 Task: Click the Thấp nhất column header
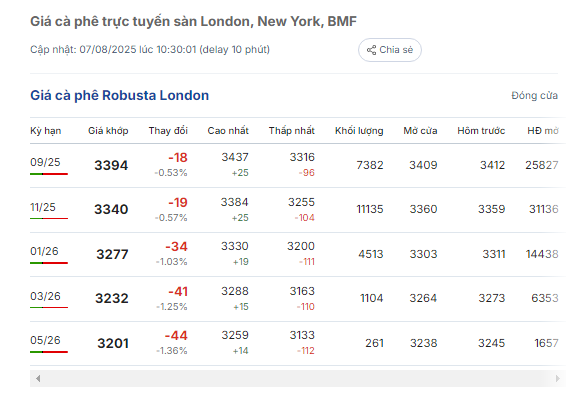point(292,131)
